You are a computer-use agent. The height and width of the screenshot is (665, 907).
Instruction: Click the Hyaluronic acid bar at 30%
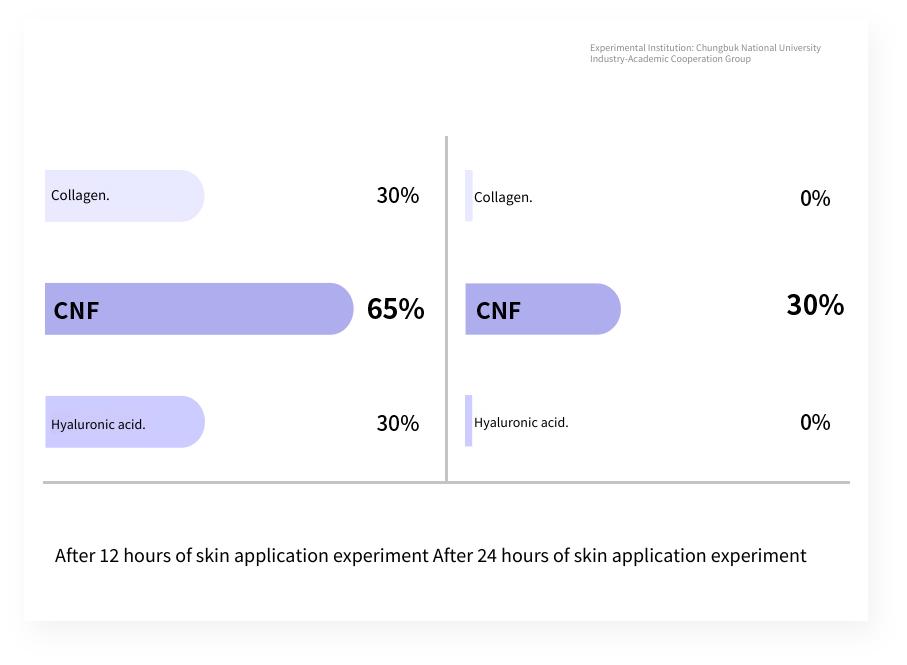click(x=125, y=422)
